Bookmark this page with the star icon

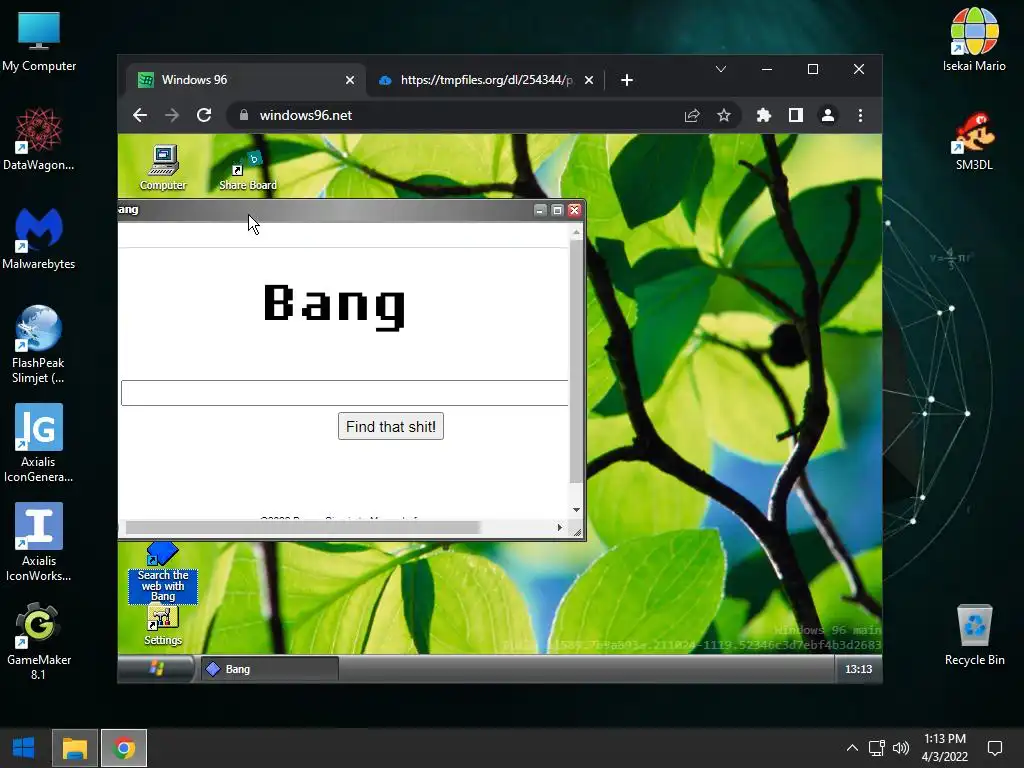pos(724,116)
